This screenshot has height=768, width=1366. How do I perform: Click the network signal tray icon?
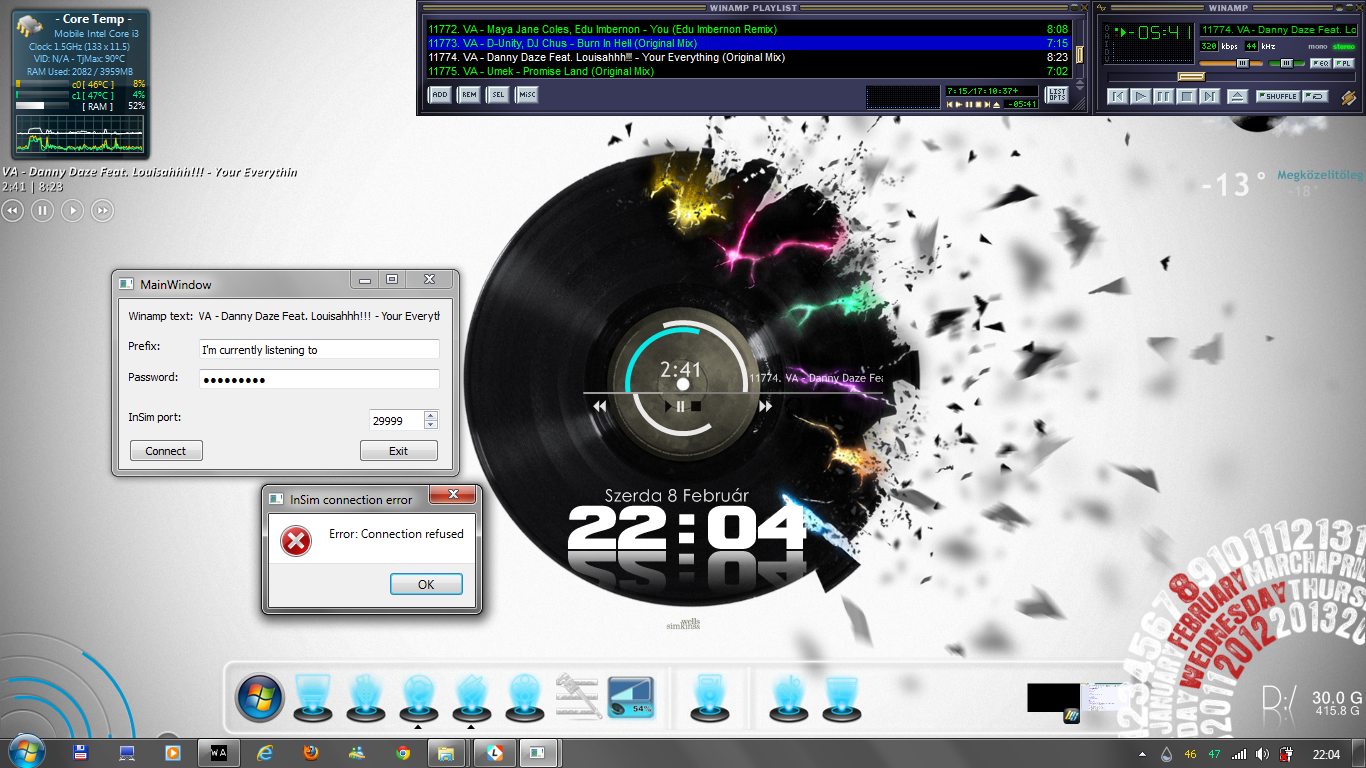pos(1239,753)
